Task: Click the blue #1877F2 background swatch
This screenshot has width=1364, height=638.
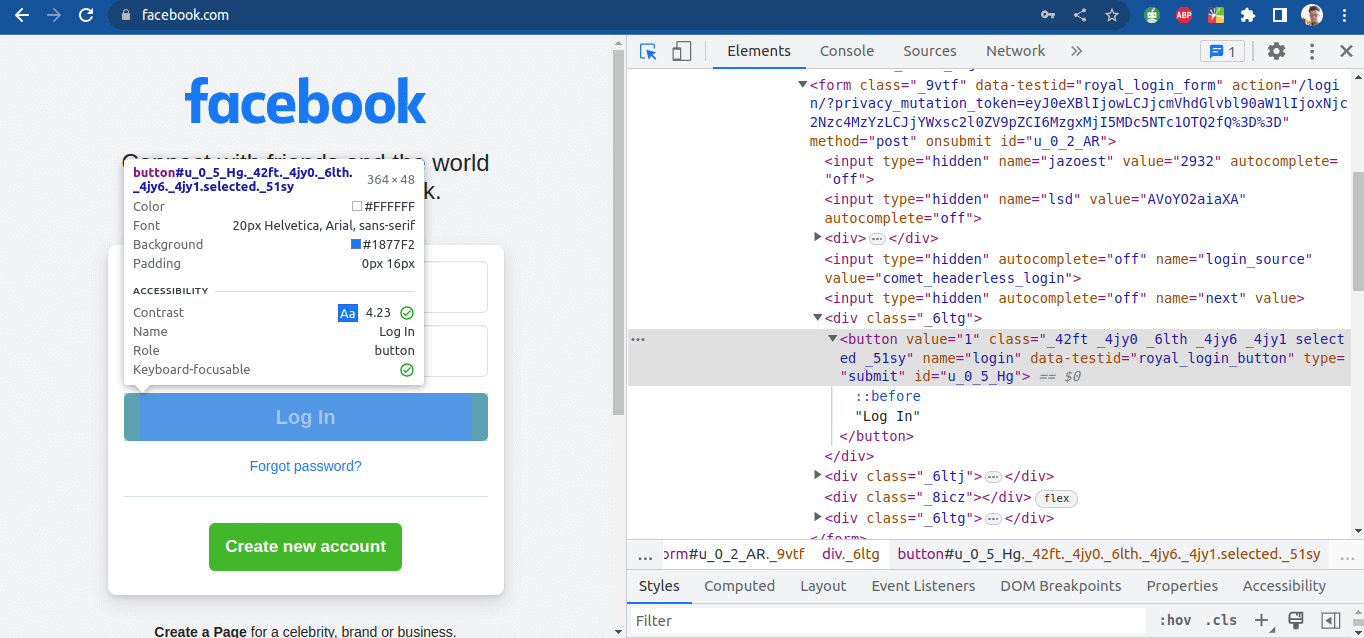Action: point(356,244)
